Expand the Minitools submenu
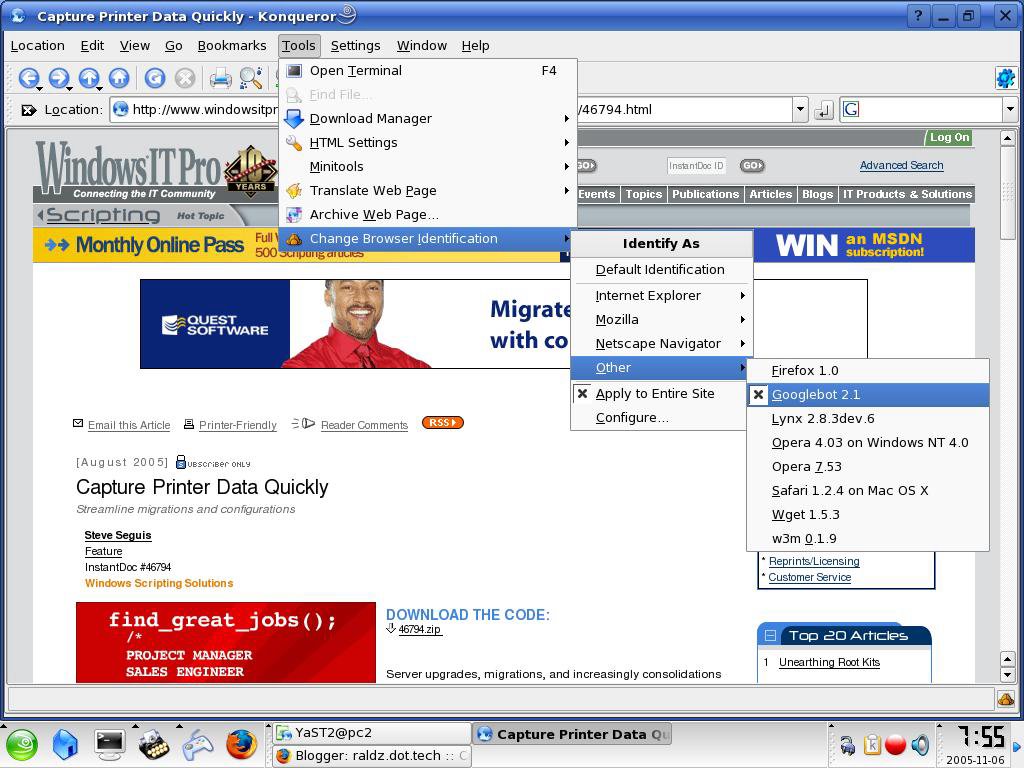 (428, 167)
